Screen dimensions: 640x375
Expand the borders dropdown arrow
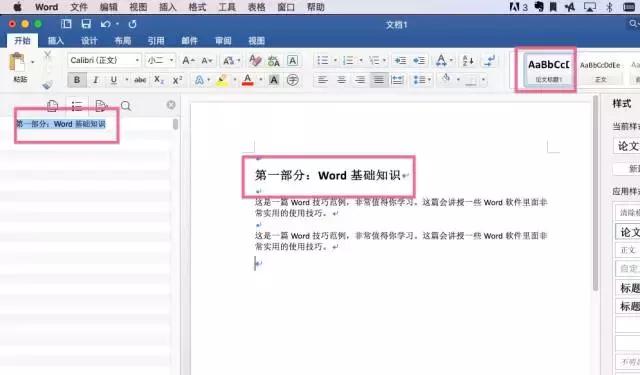coord(483,80)
